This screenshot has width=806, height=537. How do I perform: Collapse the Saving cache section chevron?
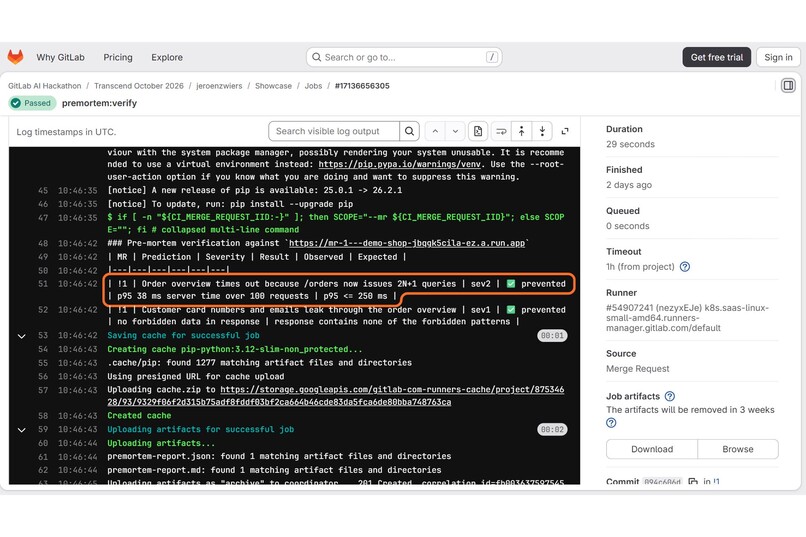(x=22, y=336)
